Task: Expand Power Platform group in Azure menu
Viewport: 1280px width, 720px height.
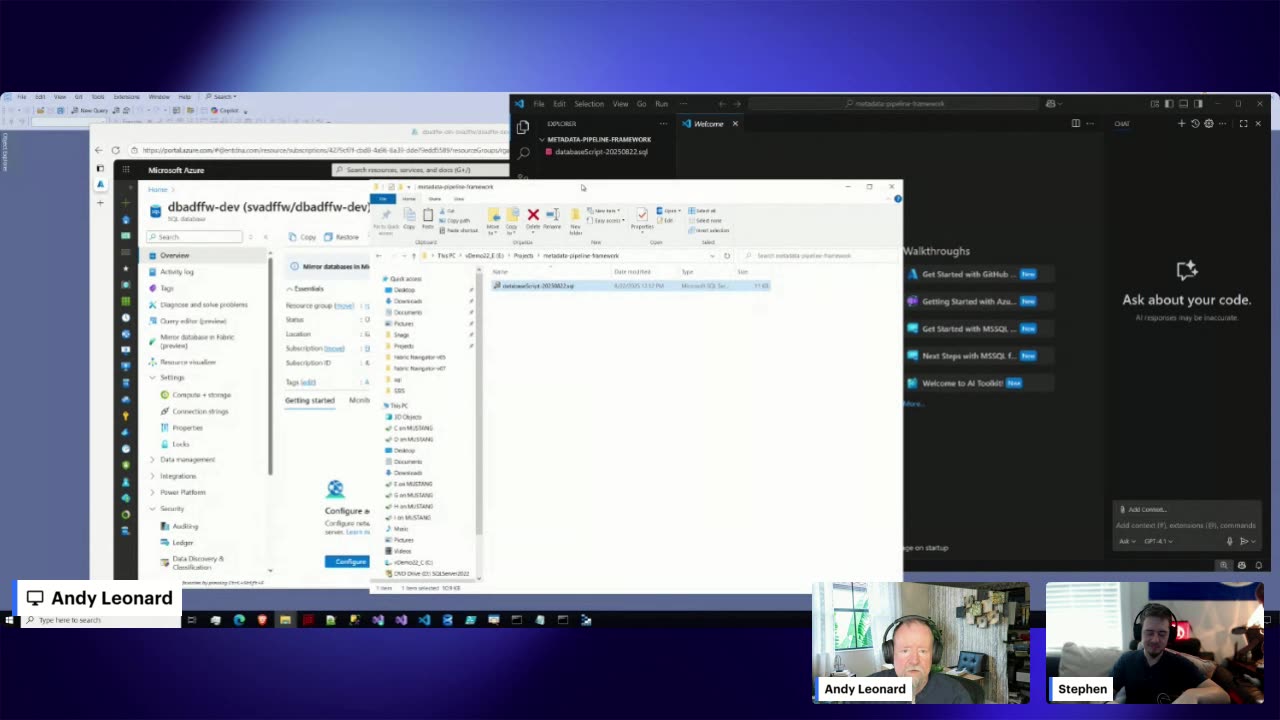Action: coord(152,492)
